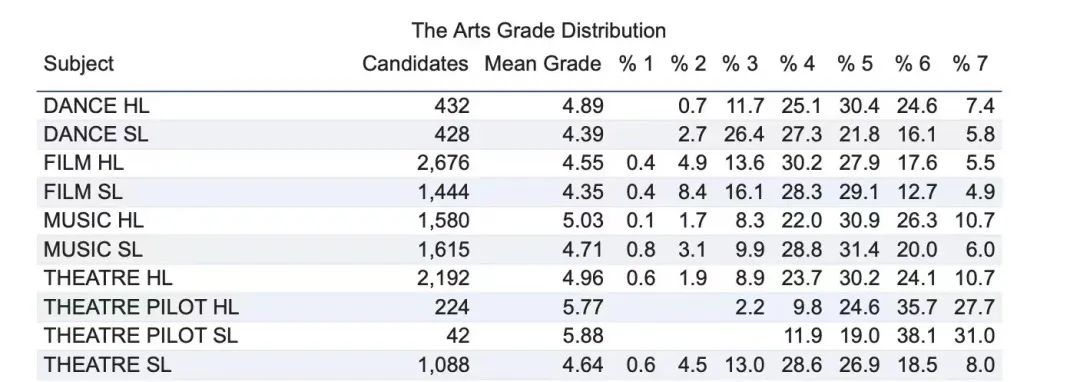Click the Arts Grade Distribution title

pyautogui.click(x=539, y=31)
